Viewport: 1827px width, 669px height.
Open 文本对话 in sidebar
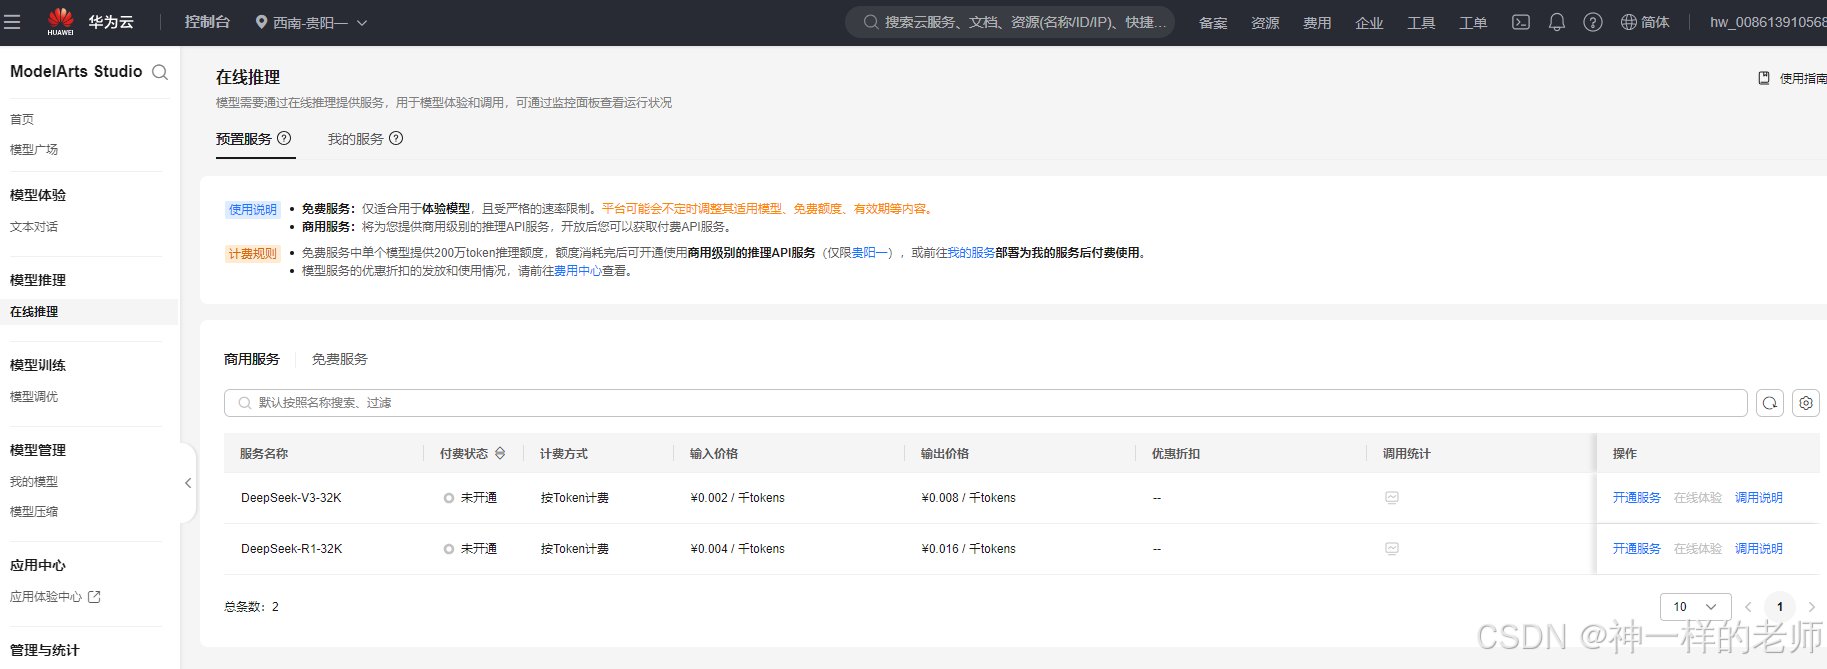tap(34, 227)
